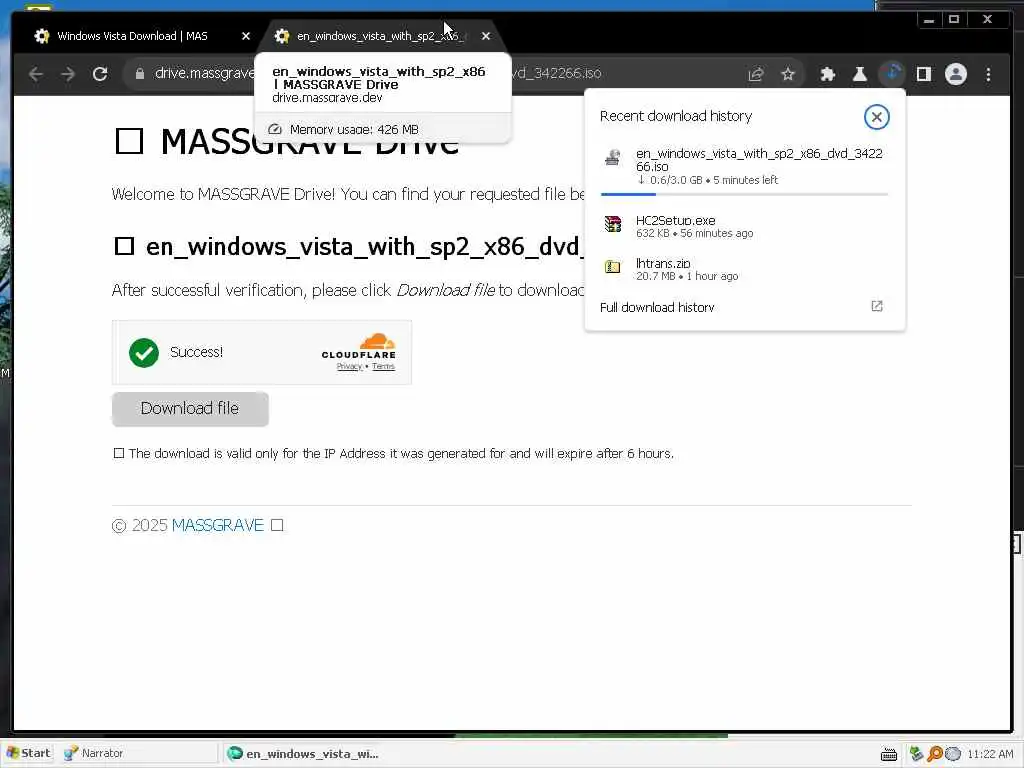Click the network tray icon
The width and height of the screenshot is (1024, 768).
[x=916, y=754]
